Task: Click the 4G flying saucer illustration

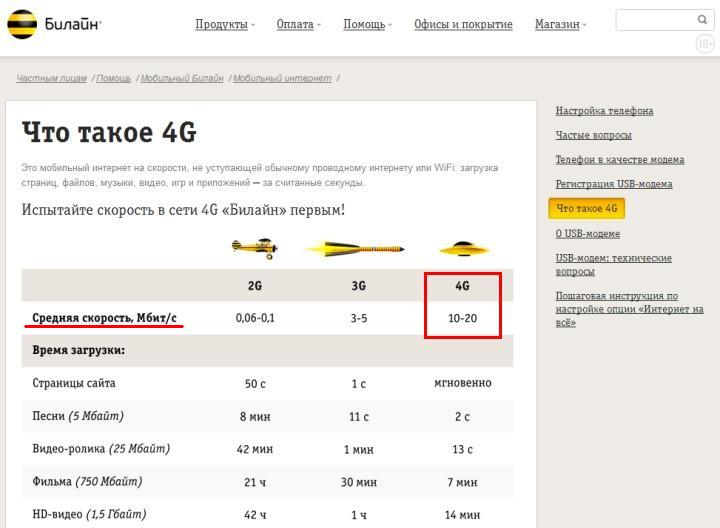Action: tap(464, 249)
